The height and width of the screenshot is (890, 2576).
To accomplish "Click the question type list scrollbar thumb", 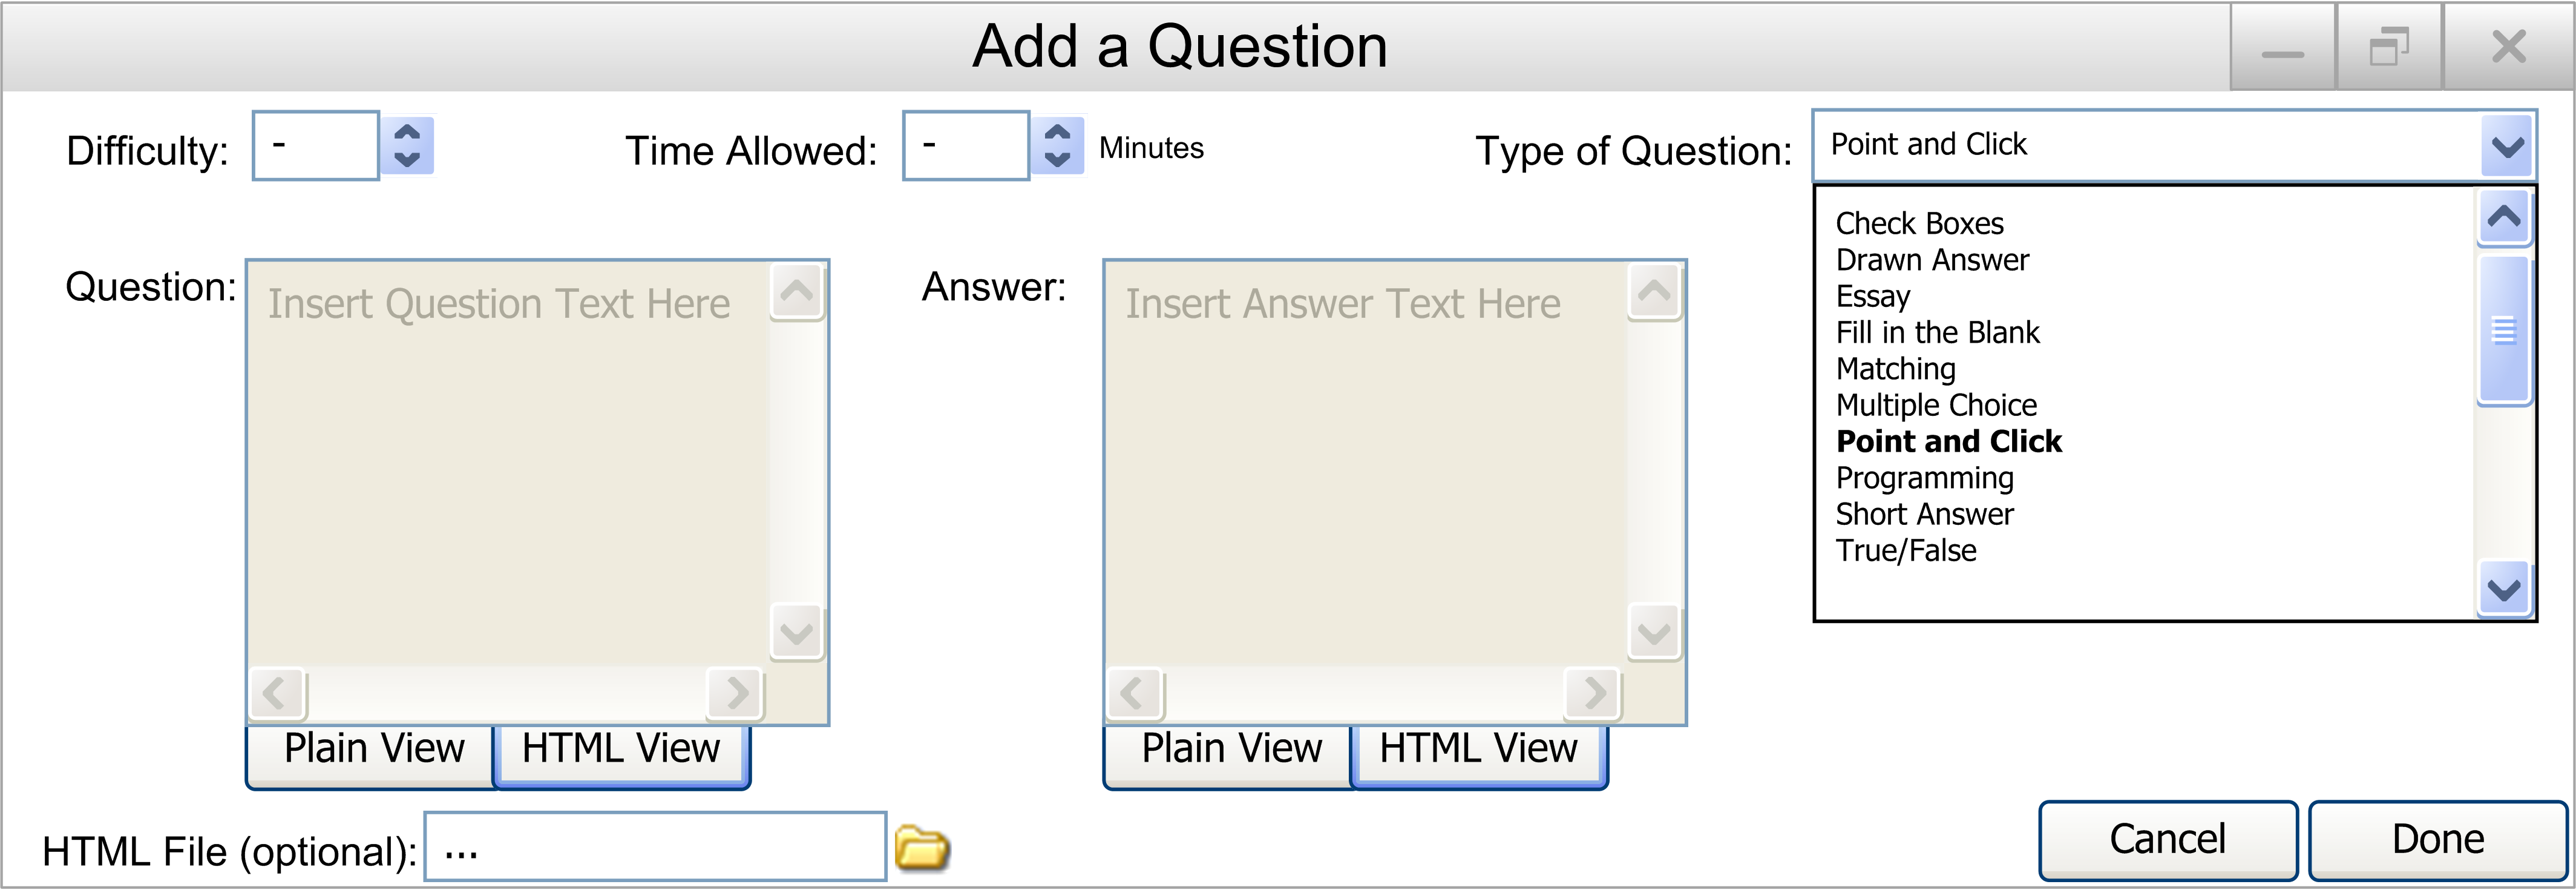I will click(2504, 330).
